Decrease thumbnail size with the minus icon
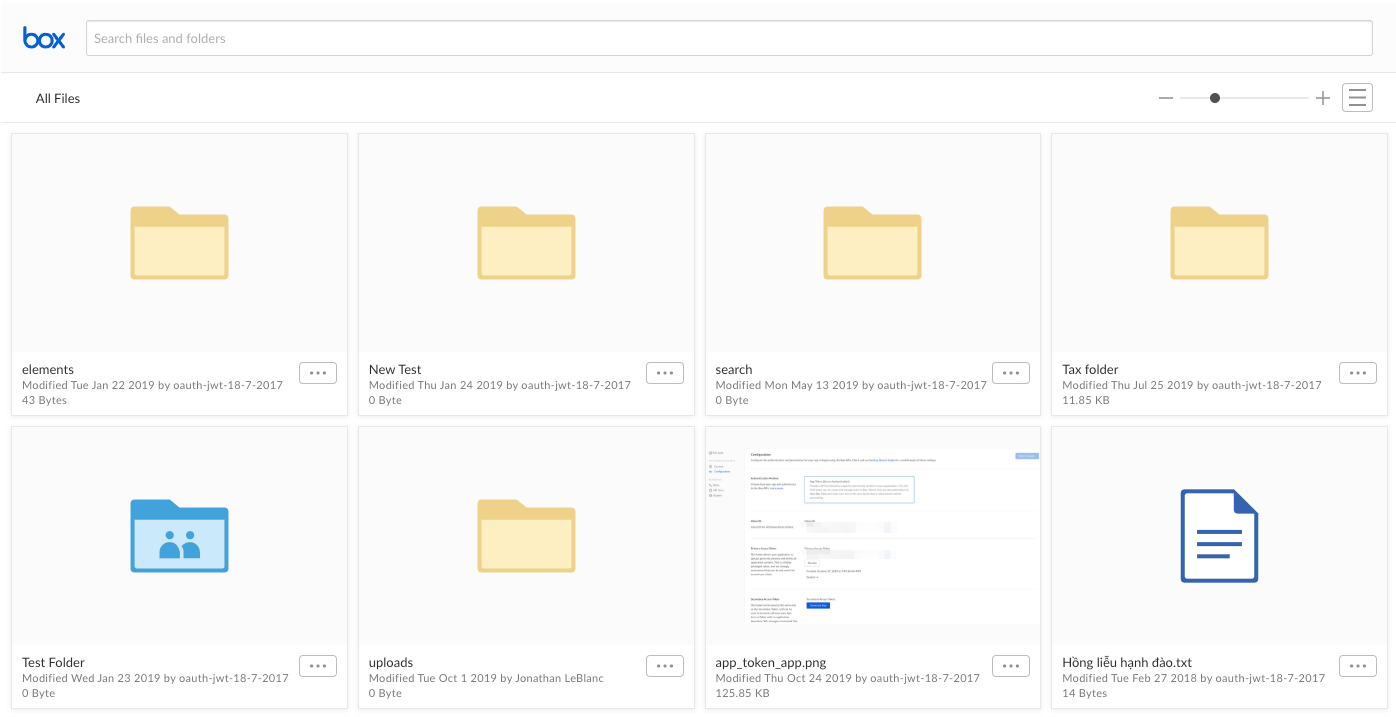Screen dimensions: 1396x717 1165,97
